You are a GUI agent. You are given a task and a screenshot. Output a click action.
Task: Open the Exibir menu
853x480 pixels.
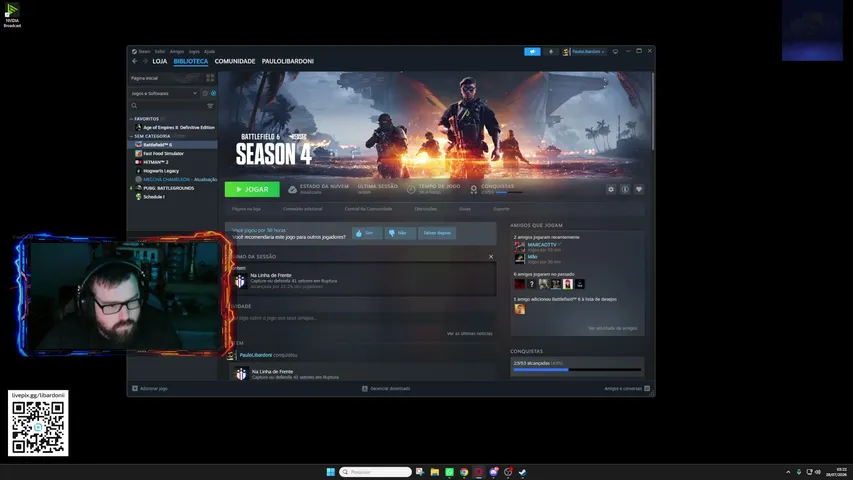tap(159, 52)
